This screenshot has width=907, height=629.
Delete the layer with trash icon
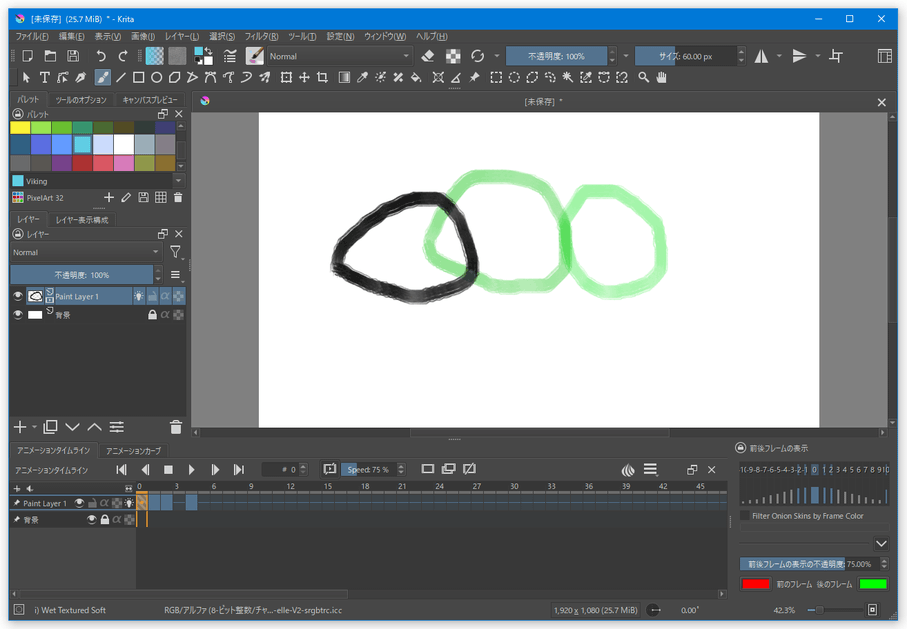coord(176,427)
